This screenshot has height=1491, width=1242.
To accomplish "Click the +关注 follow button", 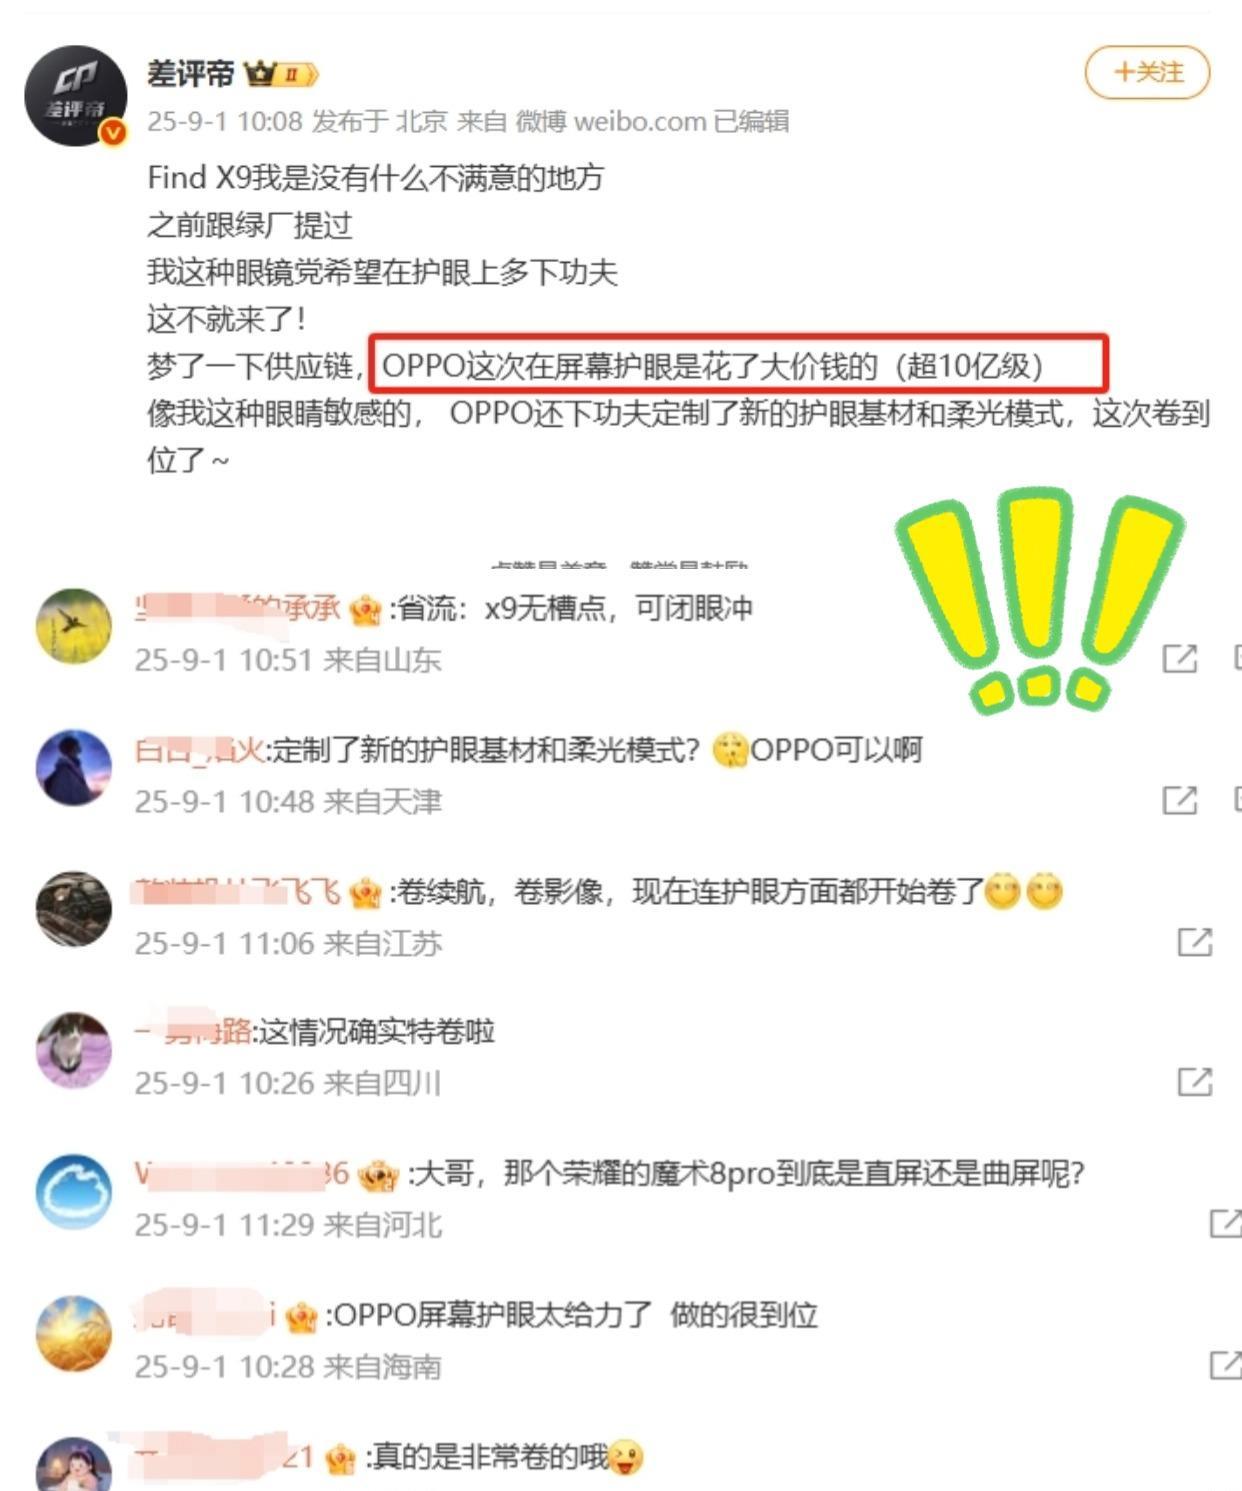I will point(1147,72).
